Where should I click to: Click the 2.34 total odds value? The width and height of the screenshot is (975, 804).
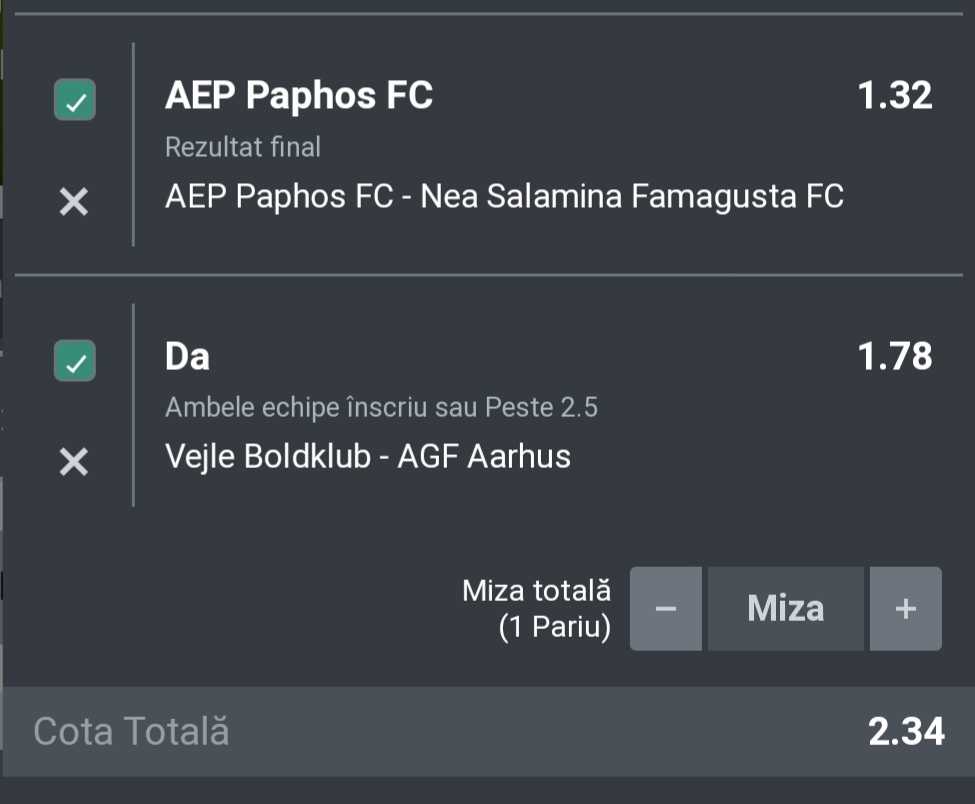click(x=906, y=732)
